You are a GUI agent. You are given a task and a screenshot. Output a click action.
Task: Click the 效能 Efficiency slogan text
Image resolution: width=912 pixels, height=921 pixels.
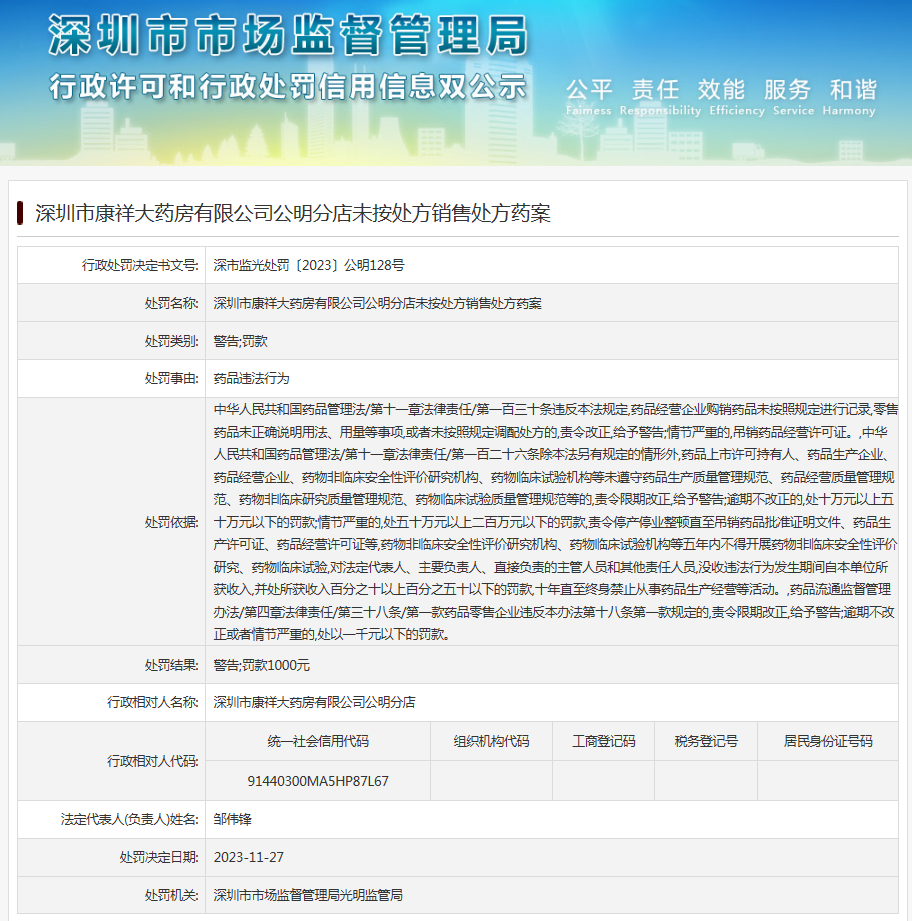737,98
